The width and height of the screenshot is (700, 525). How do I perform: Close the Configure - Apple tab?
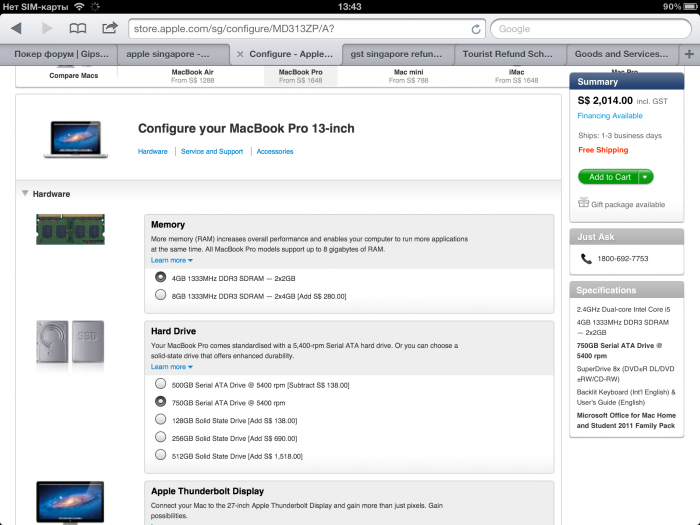[240, 54]
